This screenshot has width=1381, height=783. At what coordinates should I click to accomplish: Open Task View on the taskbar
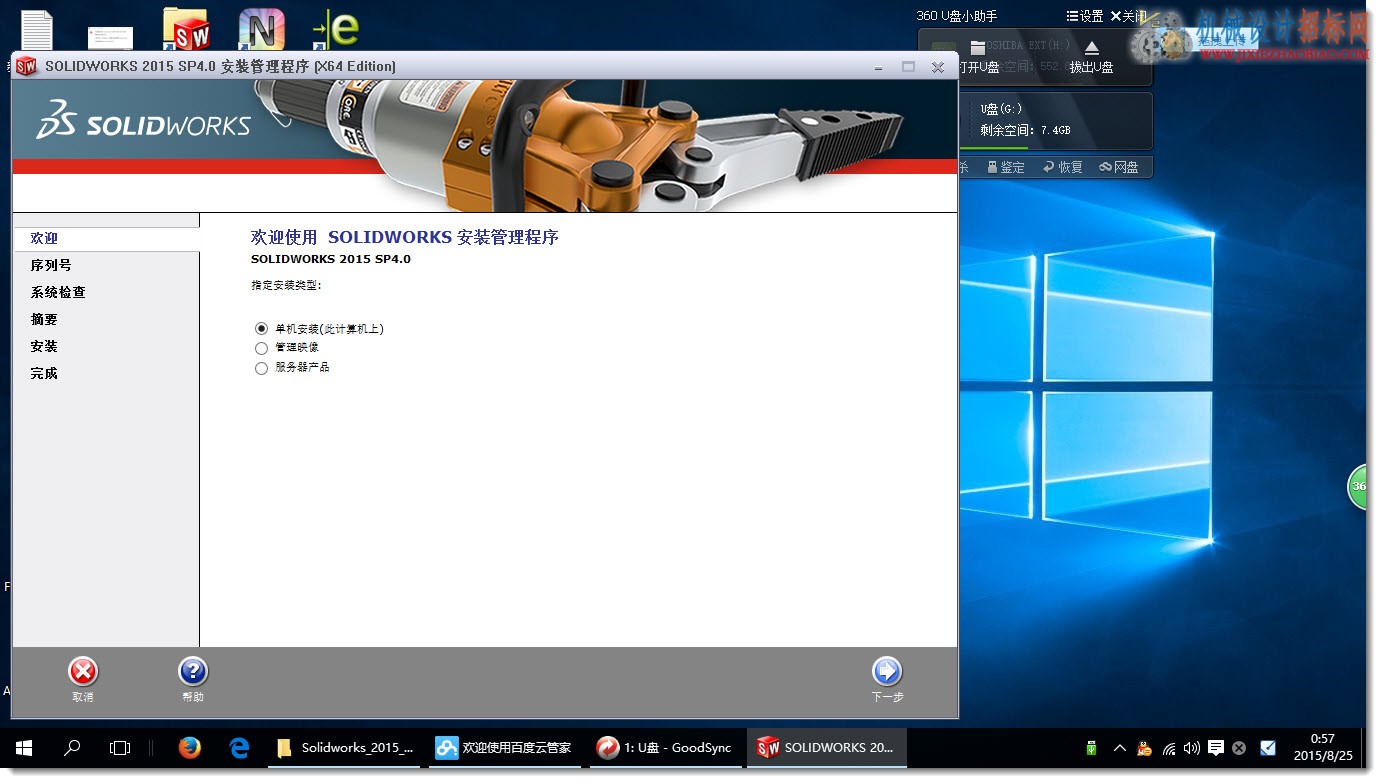point(120,748)
